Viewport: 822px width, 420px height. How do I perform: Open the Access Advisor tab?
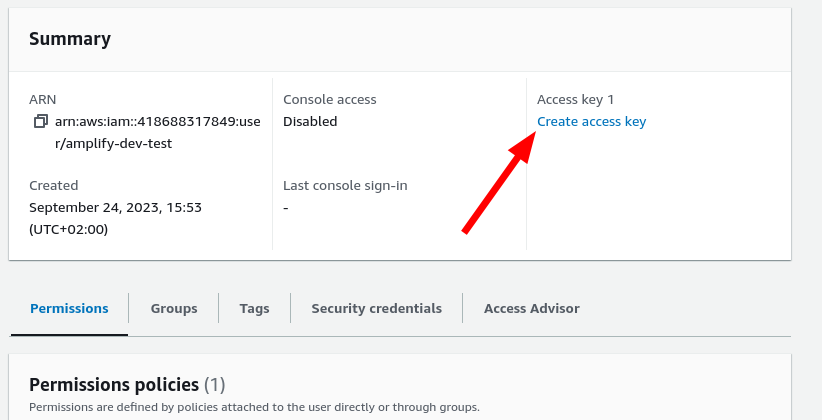tap(531, 308)
